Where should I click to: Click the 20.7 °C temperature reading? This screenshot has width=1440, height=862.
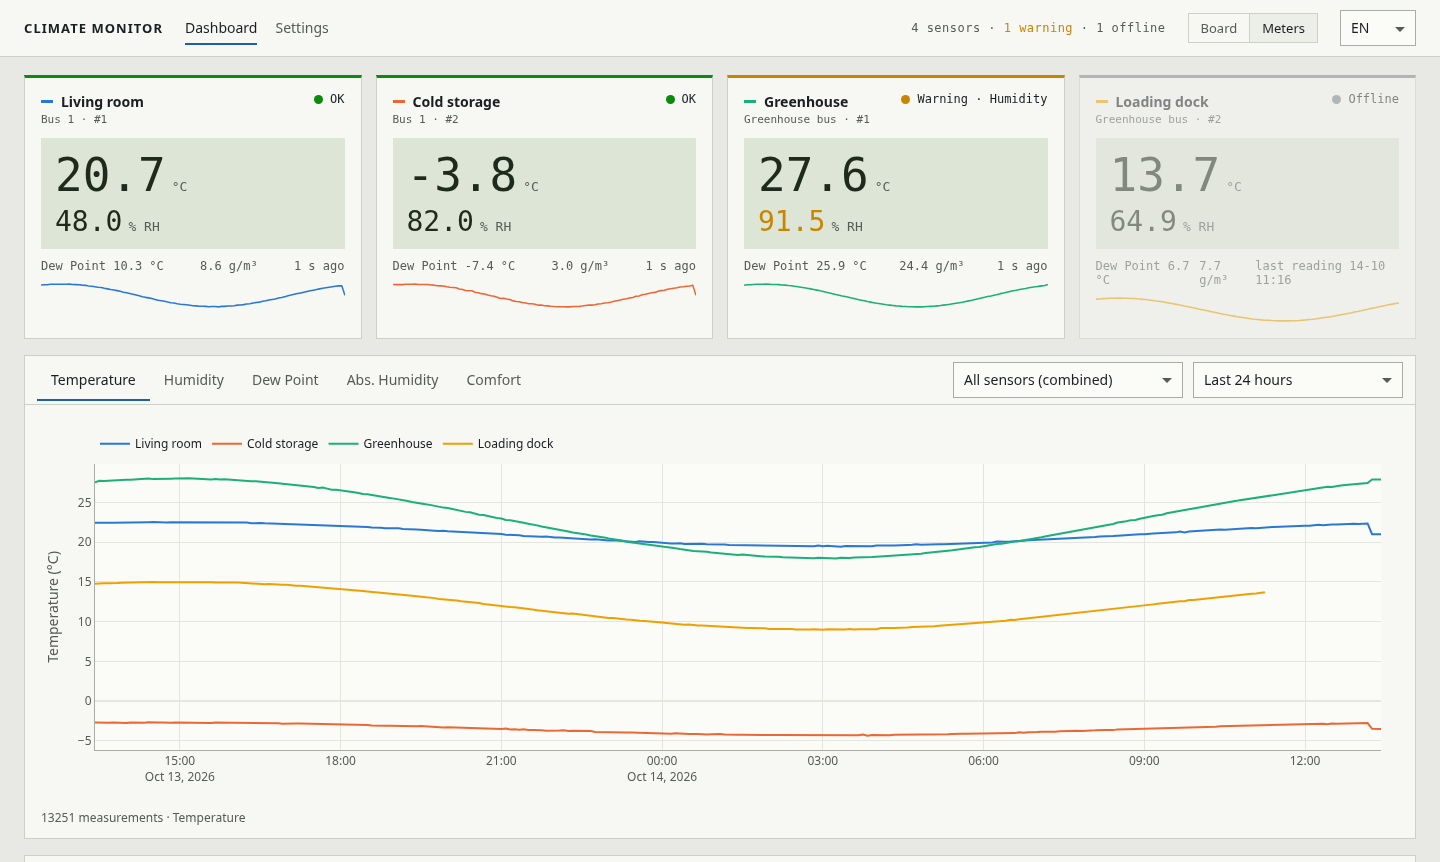coord(121,175)
